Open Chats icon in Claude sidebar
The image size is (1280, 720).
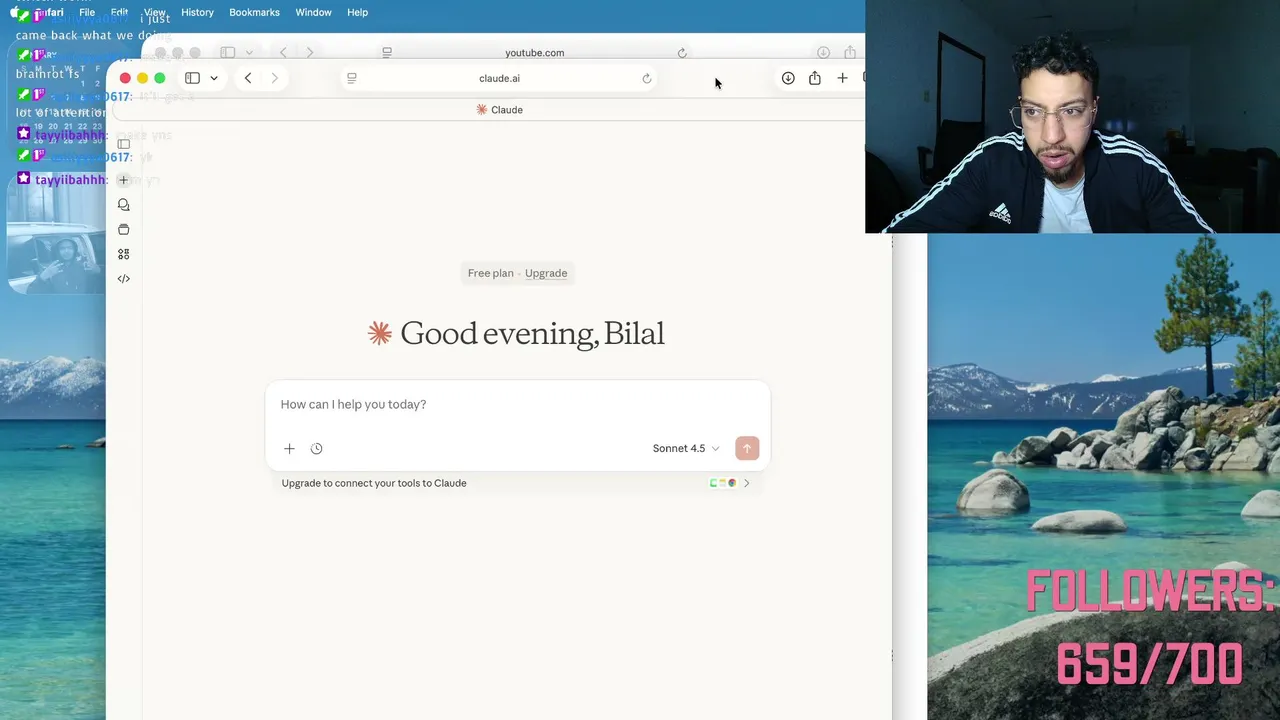(124, 205)
